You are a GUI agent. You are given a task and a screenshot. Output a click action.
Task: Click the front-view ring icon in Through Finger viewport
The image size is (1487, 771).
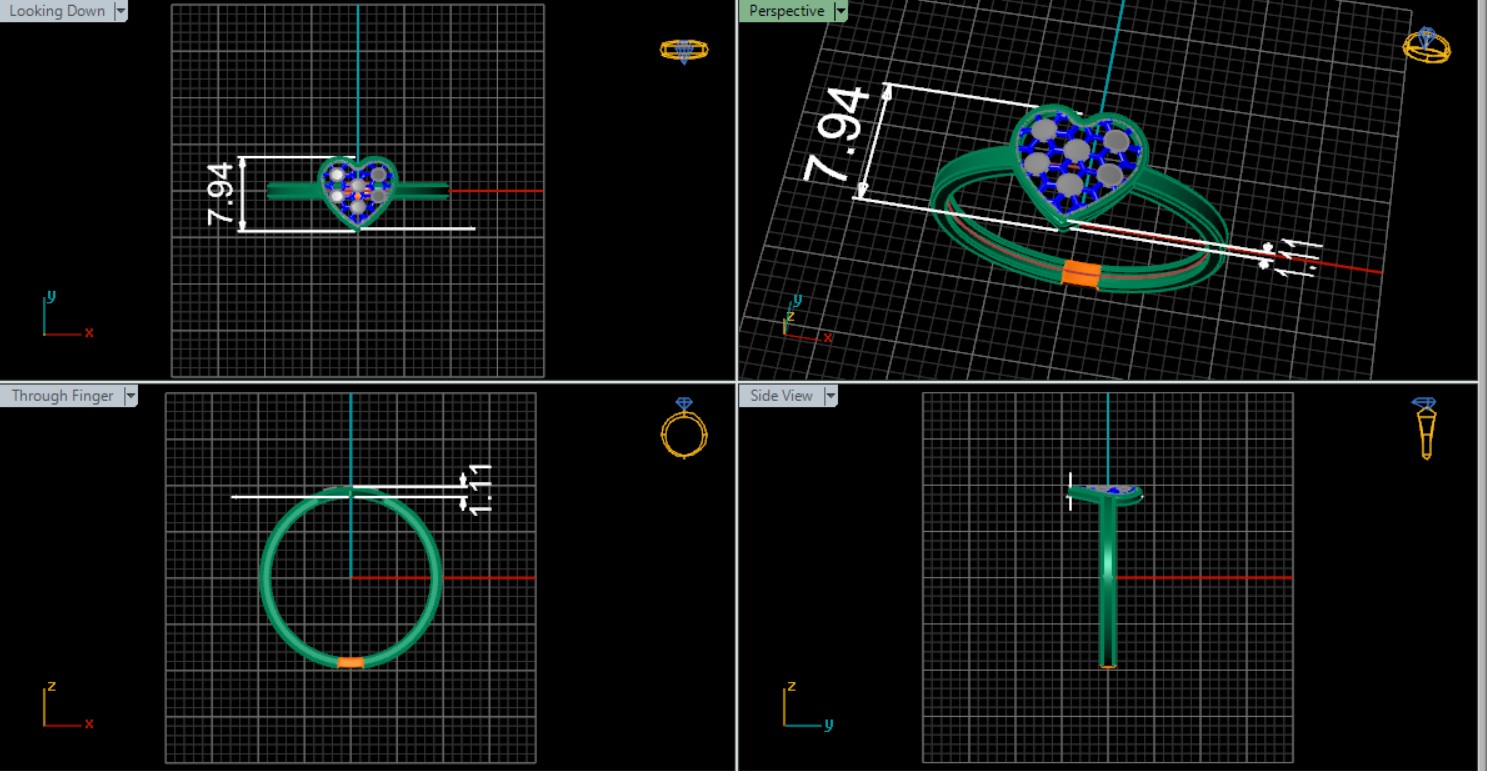[x=684, y=428]
